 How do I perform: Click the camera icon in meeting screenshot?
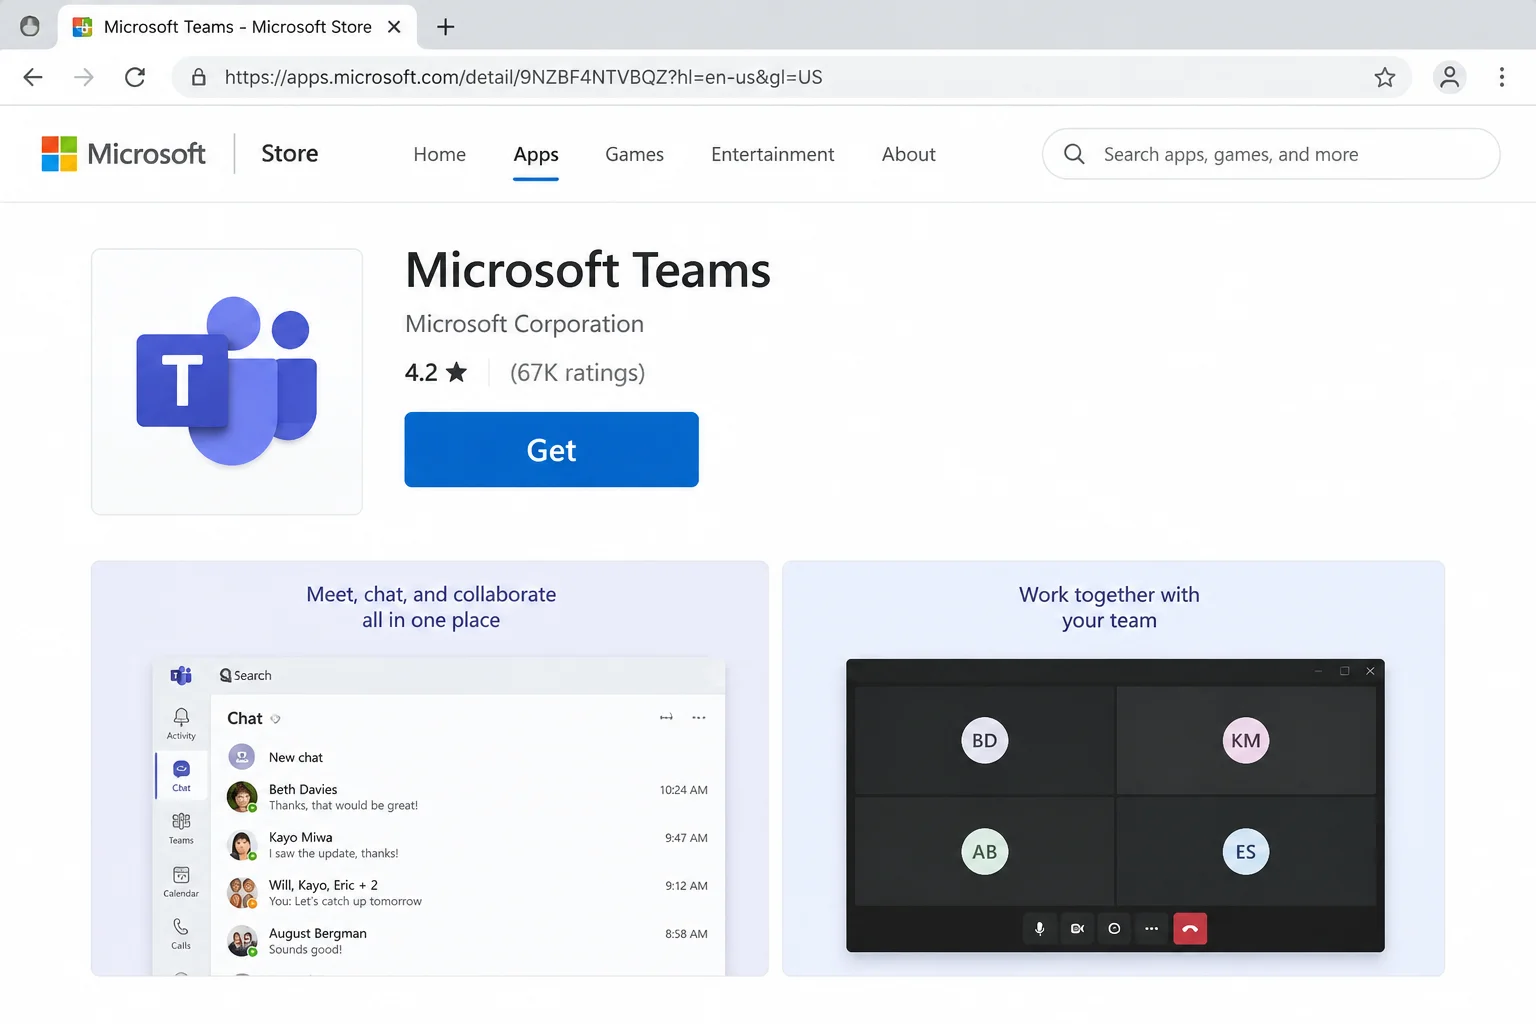(x=1077, y=929)
